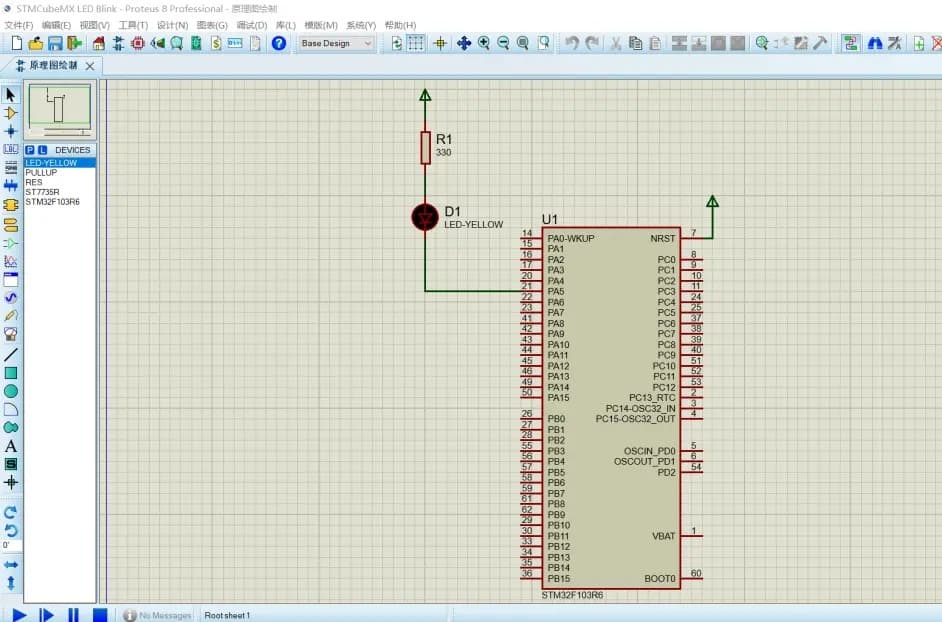Select the Wire Label mode tool
Viewport: 942px width, 622px height.
click(10, 149)
